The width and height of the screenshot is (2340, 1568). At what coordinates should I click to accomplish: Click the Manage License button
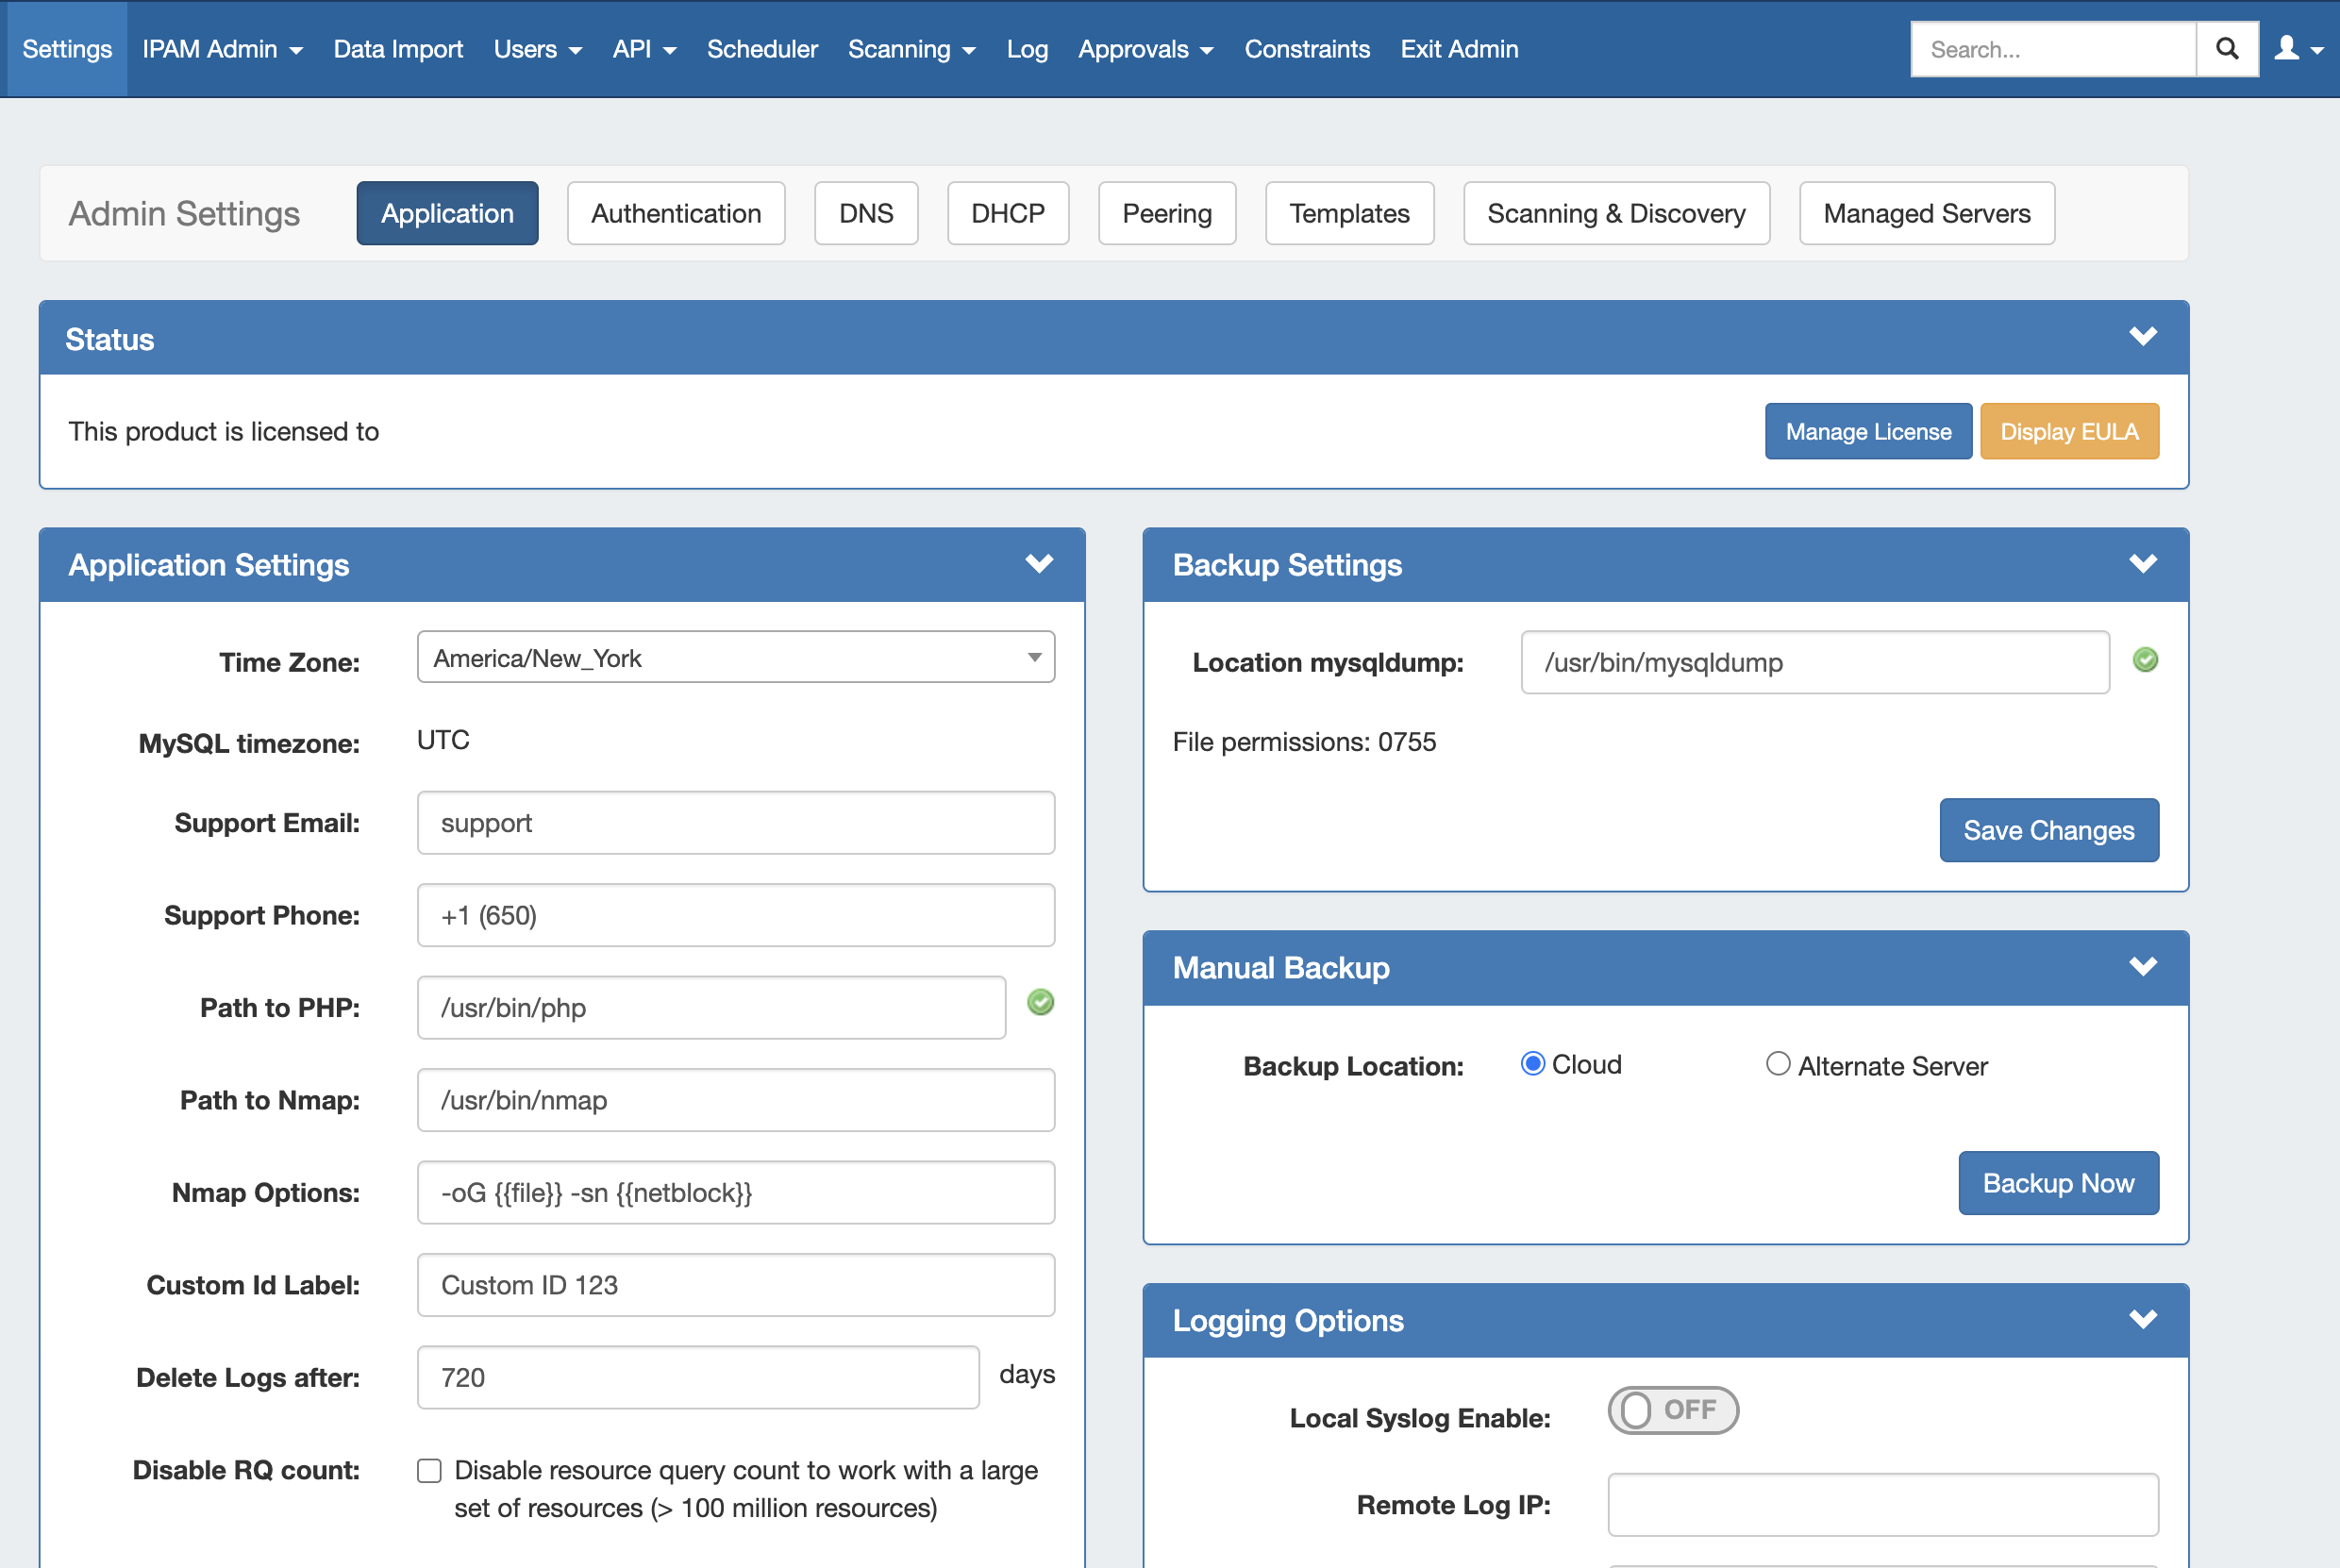[1867, 432]
